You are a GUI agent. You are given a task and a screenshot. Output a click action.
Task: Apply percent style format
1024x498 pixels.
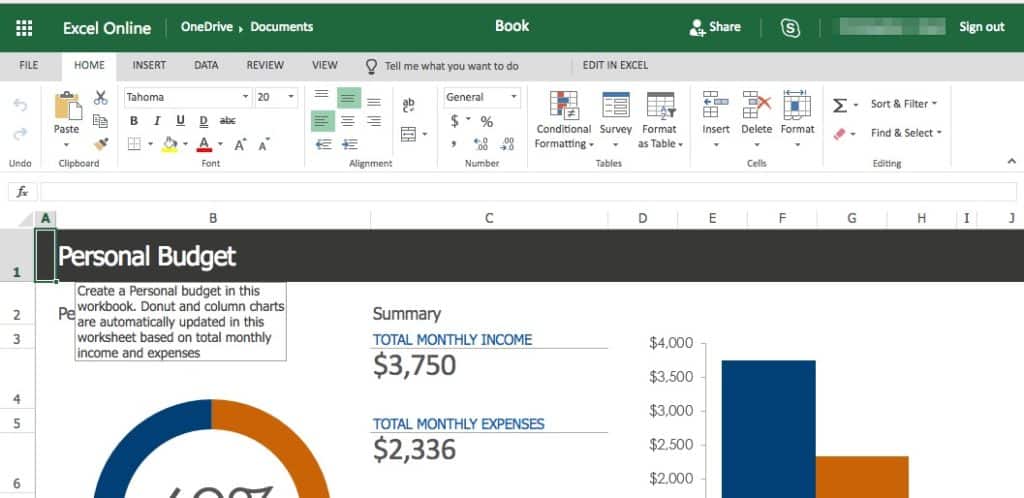(487, 121)
